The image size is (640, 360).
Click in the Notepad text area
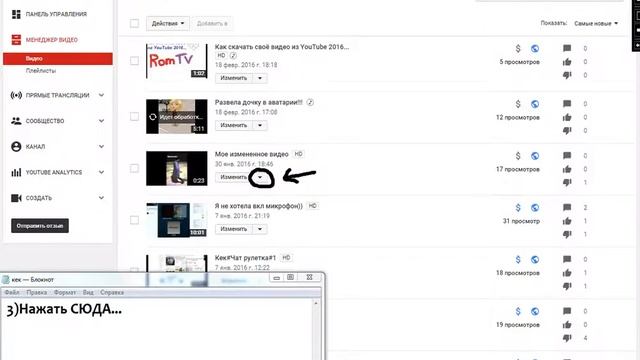(x=157, y=329)
